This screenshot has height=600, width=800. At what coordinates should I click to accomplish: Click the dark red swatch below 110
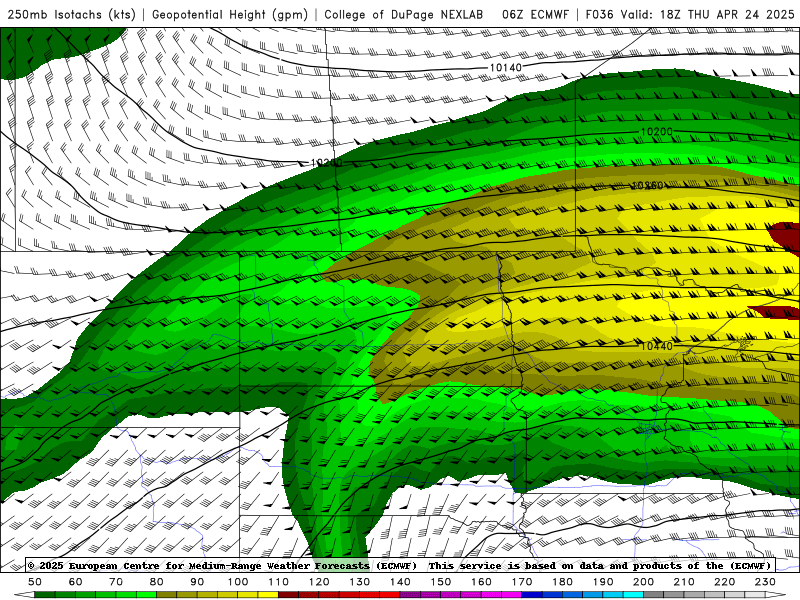289,595
